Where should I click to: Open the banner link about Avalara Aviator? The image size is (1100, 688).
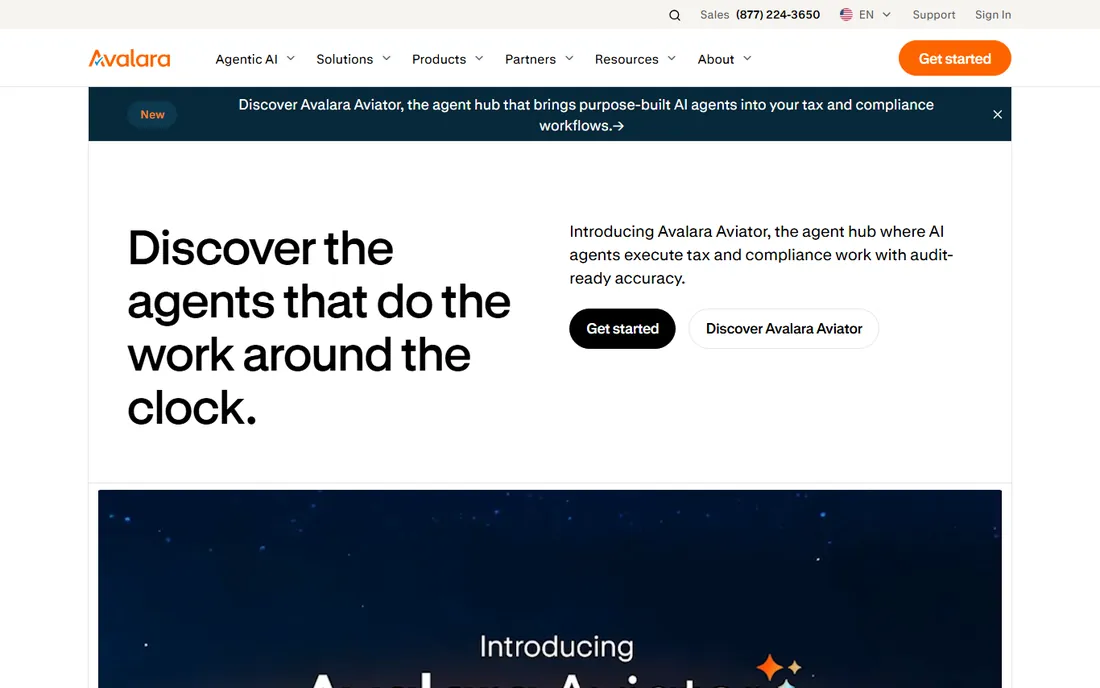pos(586,115)
